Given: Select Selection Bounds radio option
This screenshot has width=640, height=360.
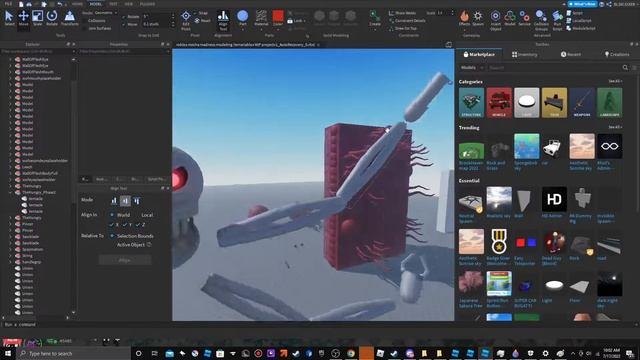Looking at the screenshot, I should point(112,236).
